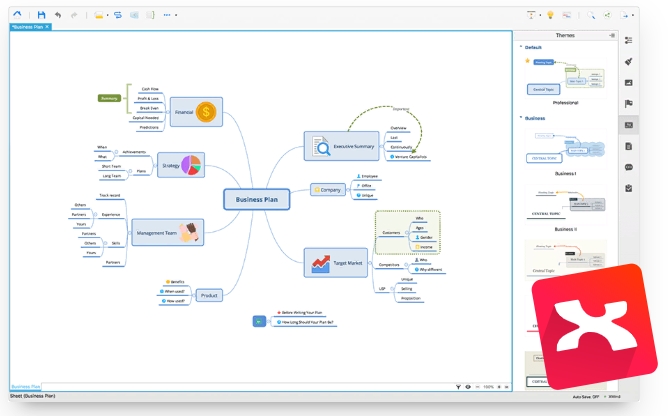Select the Product topic node
Image resolution: width=668 pixels, height=416 pixels.
click(x=209, y=295)
